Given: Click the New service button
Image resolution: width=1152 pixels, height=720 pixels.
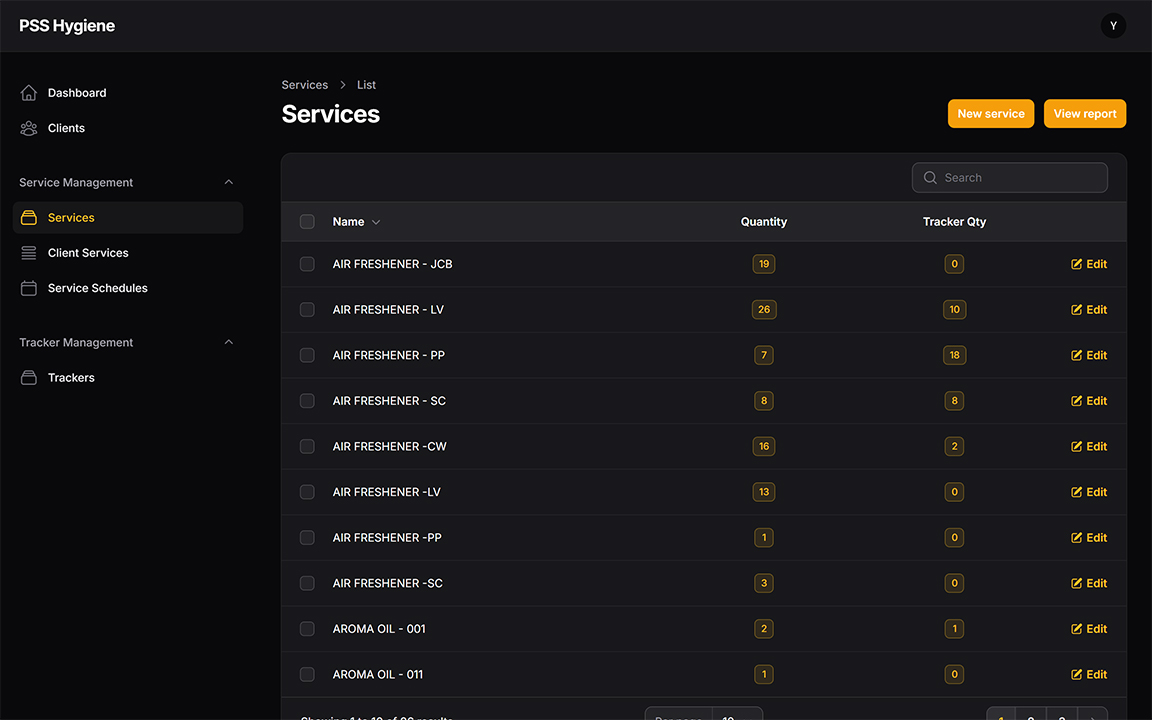Looking at the screenshot, I should (x=990, y=114).
